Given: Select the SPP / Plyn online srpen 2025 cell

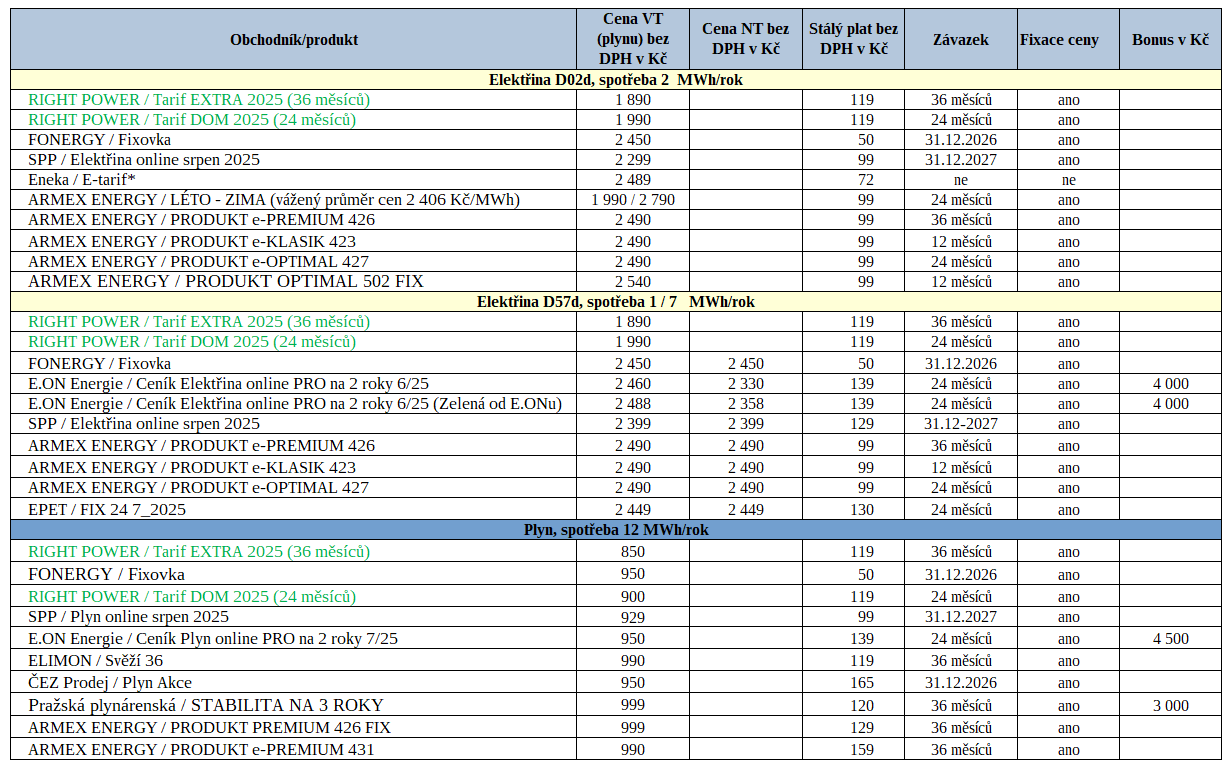Looking at the screenshot, I should pos(294,616).
